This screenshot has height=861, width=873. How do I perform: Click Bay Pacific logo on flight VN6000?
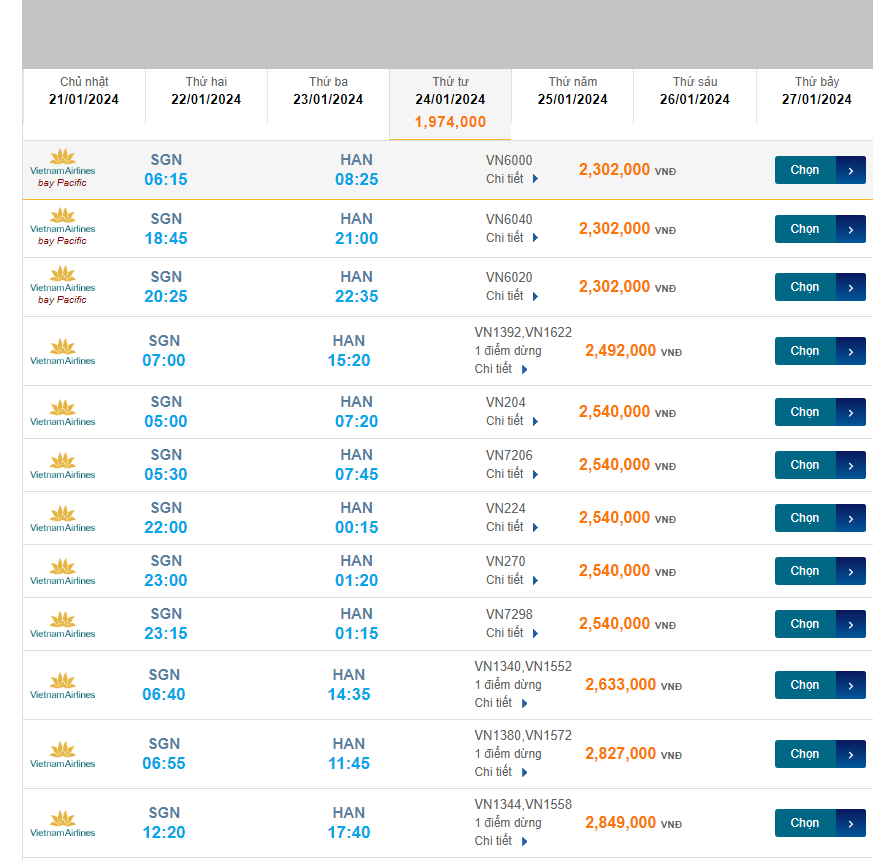pyautogui.click(x=62, y=170)
